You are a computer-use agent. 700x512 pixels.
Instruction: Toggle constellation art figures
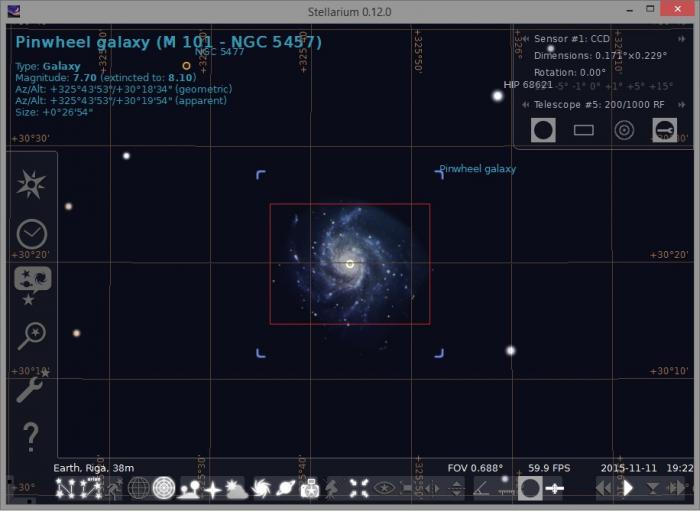coord(115,488)
